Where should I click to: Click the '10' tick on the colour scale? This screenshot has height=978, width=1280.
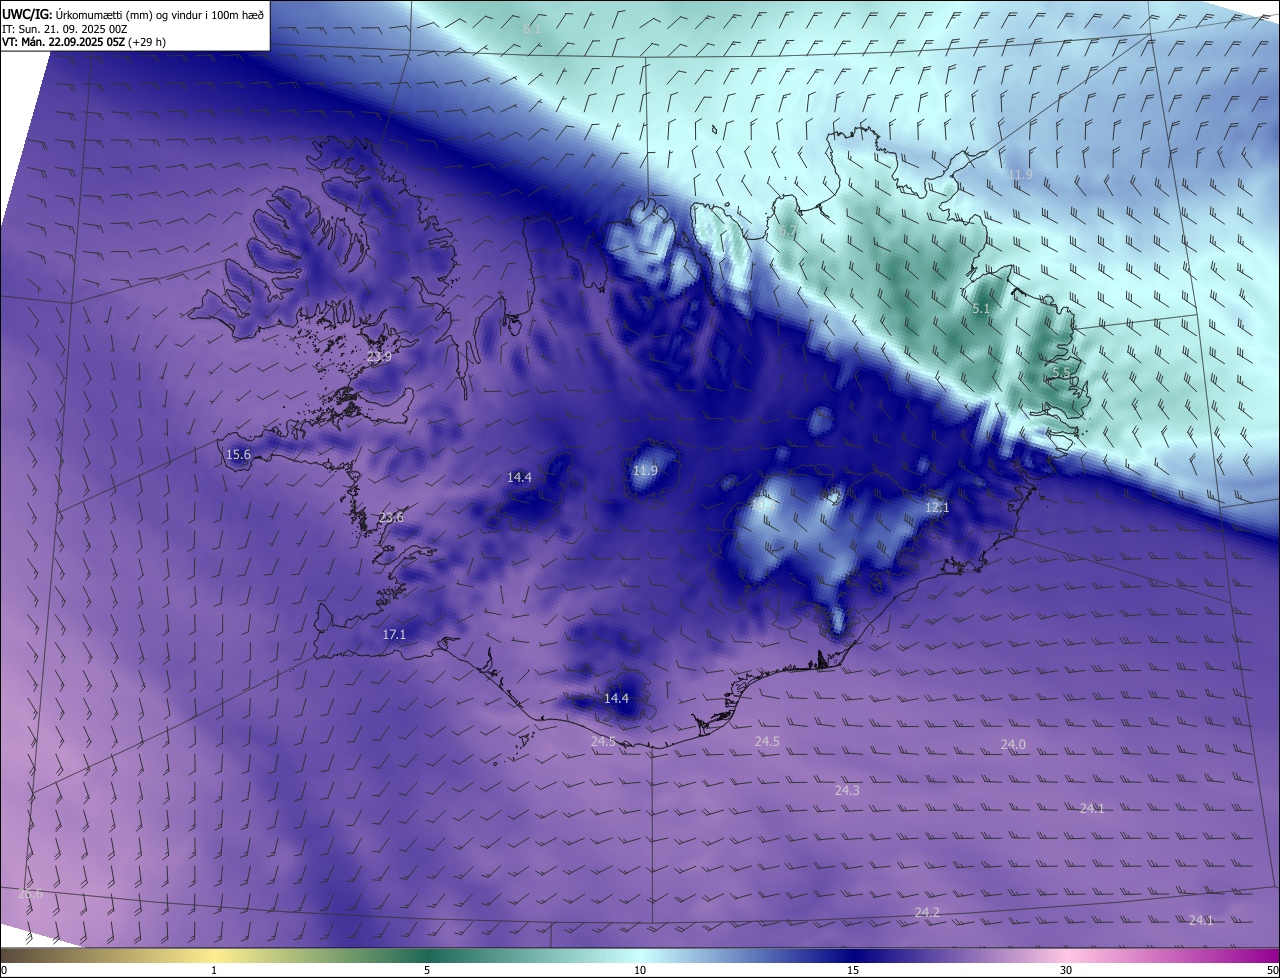[640, 970]
